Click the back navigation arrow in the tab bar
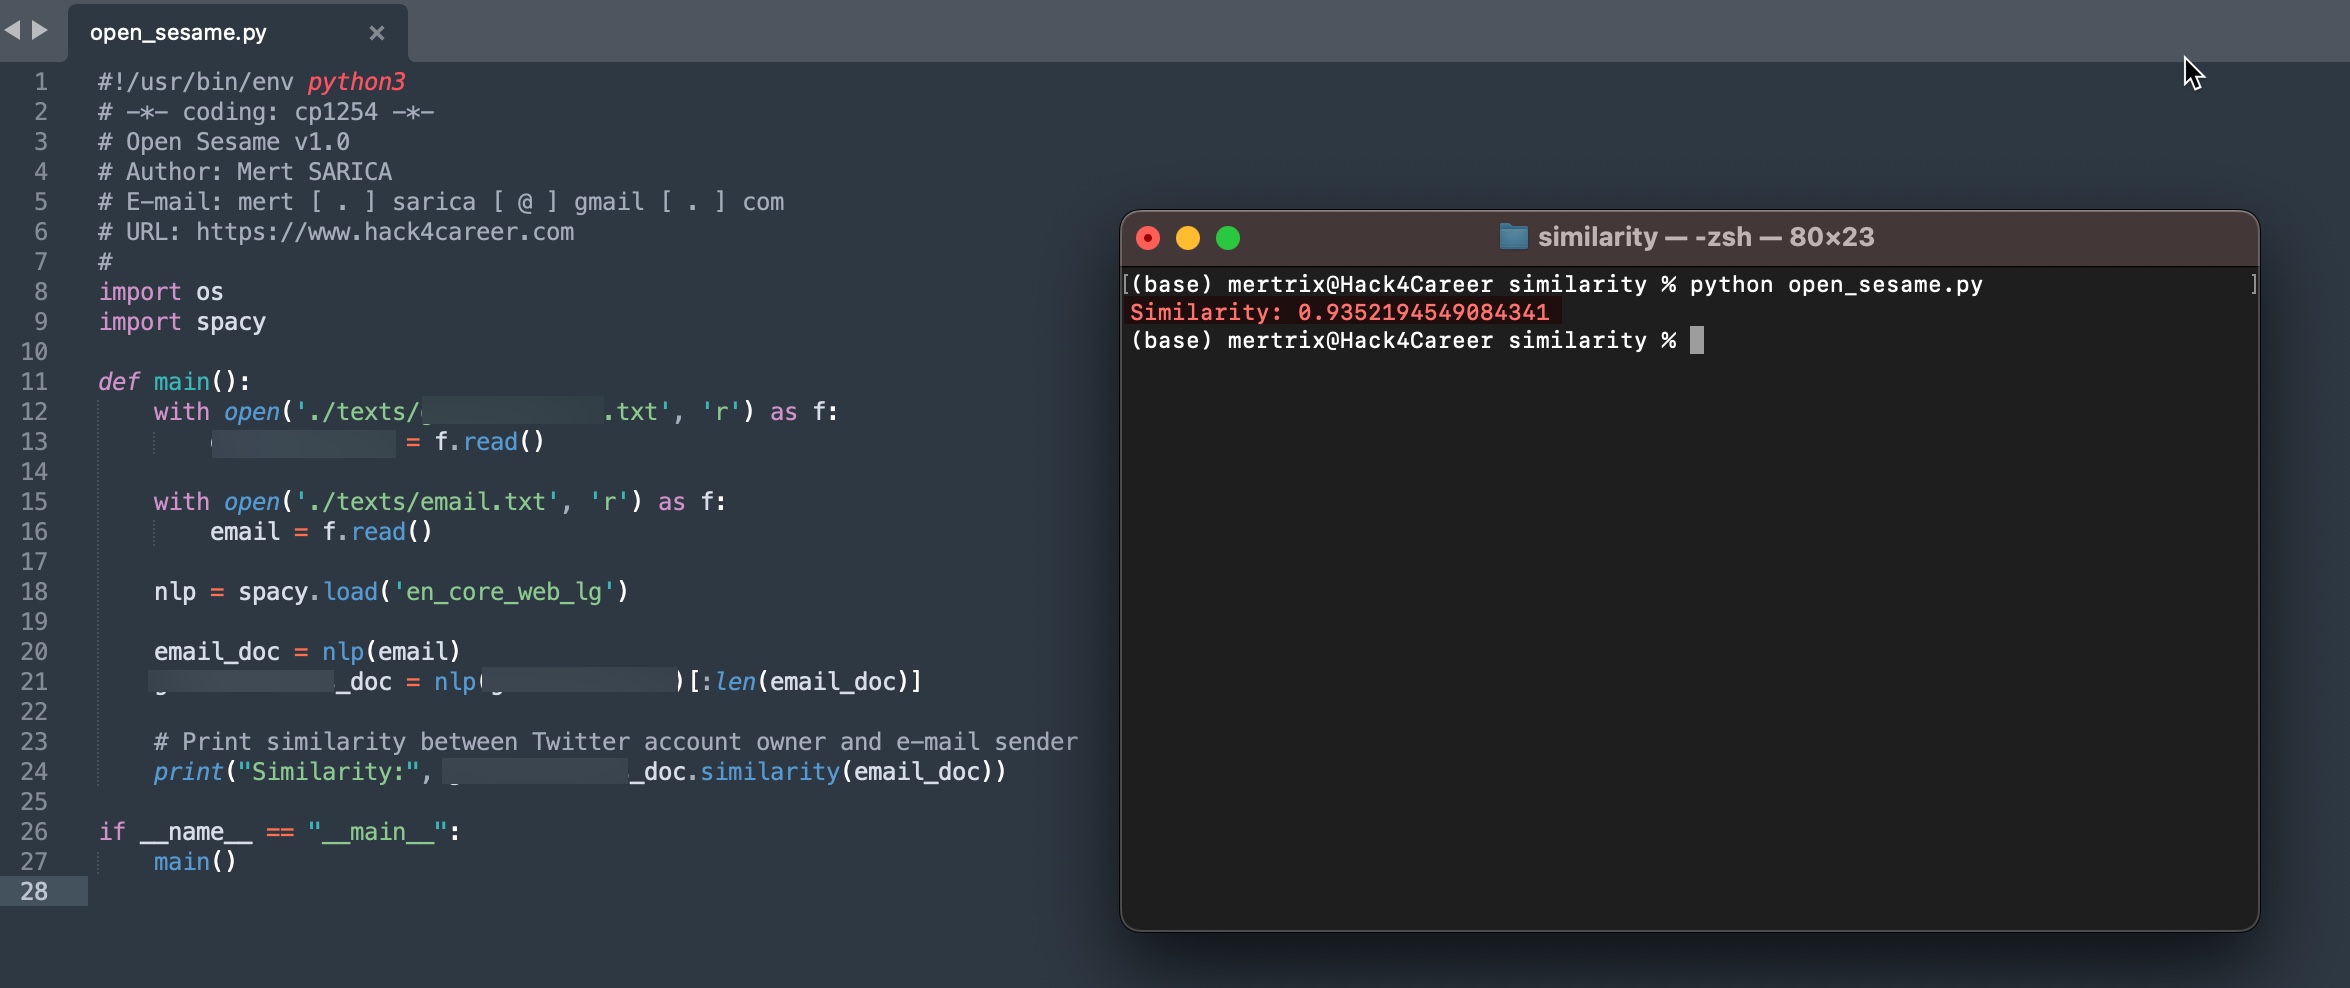Image resolution: width=2350 pixels, height=988 pixels. tap(12, 31)
